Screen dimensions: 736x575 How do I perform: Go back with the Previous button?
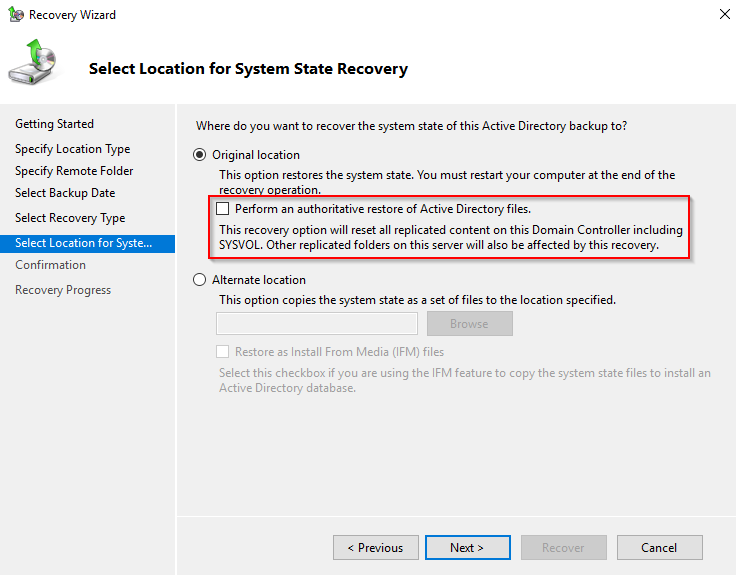click(375, 547)
